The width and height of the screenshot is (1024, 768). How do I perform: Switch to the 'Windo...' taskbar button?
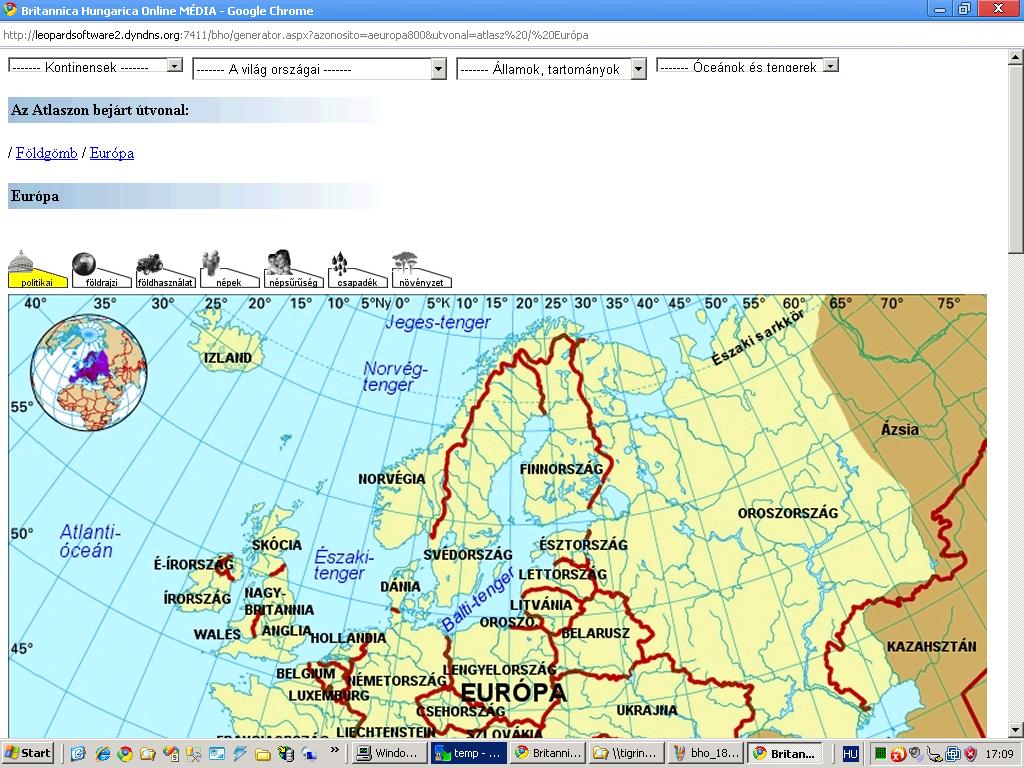(389, 753)
